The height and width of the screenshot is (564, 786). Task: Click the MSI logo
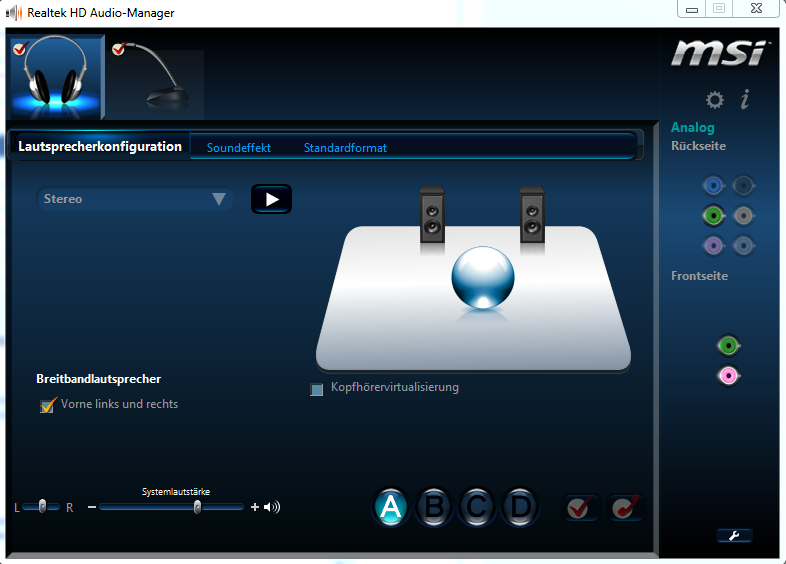tap(719, 54)
